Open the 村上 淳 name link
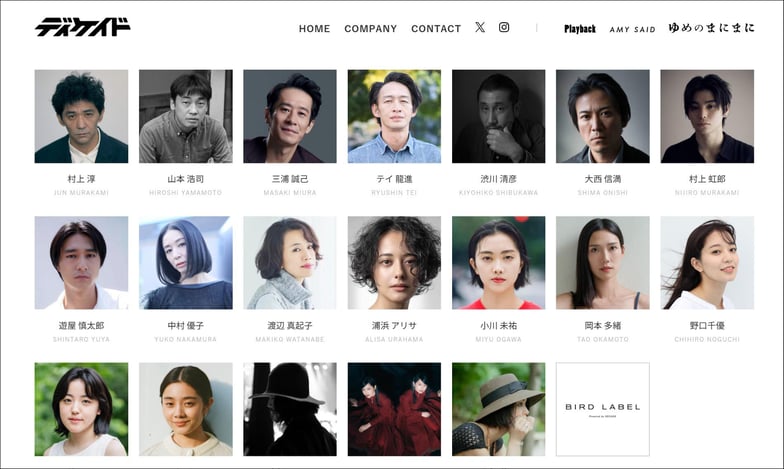Screen dimensions: 784x469 81,178
